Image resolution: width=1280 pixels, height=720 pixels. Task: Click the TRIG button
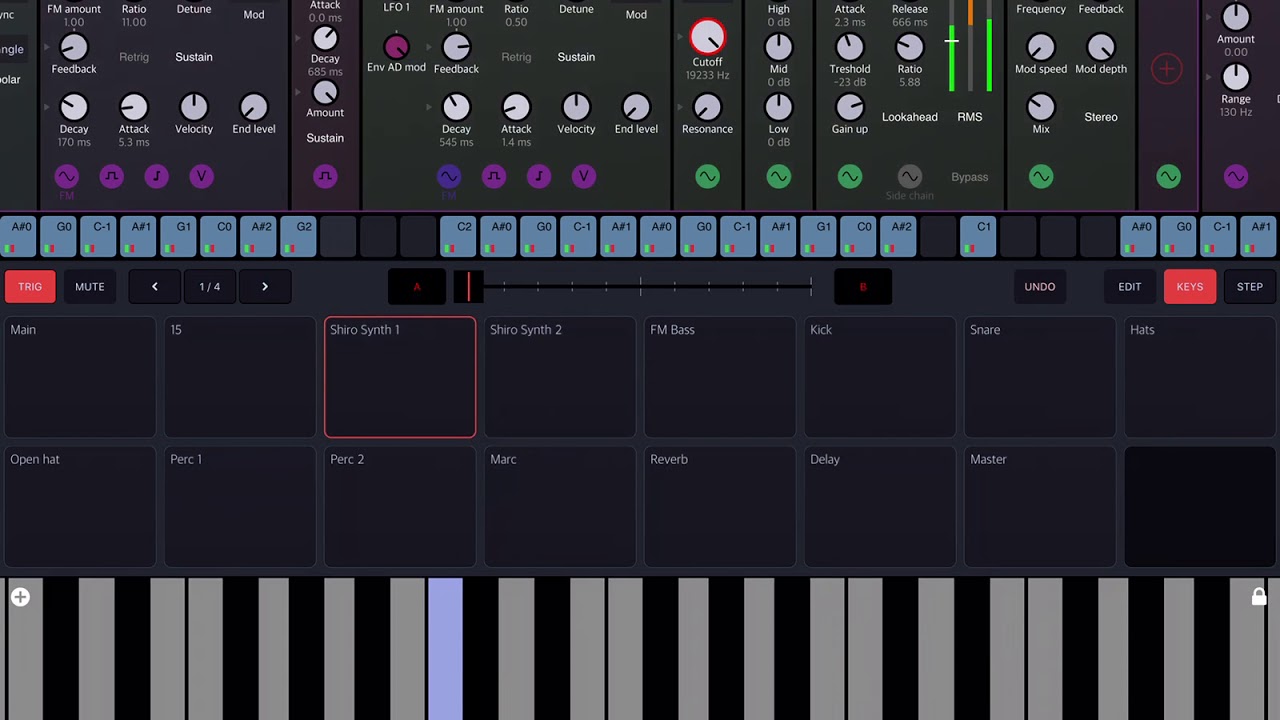tap(30, 287)
